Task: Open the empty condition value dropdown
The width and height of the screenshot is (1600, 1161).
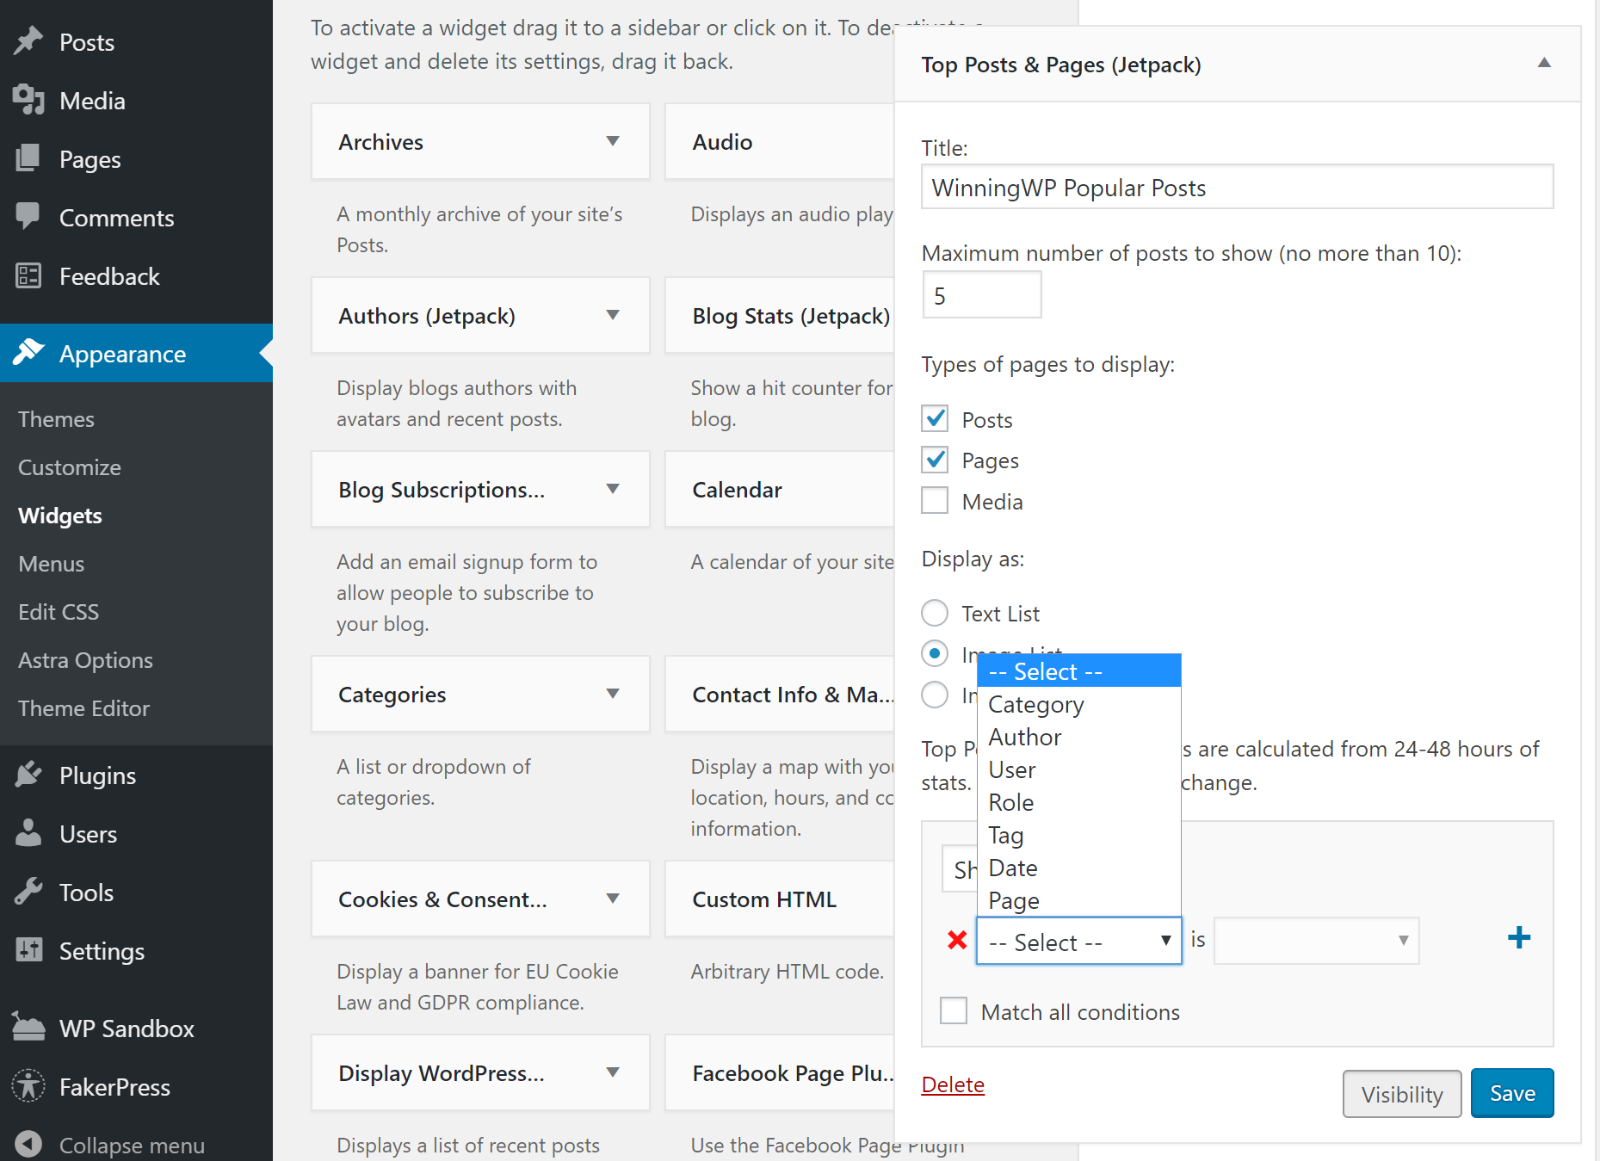Action: click(1316, 940)
